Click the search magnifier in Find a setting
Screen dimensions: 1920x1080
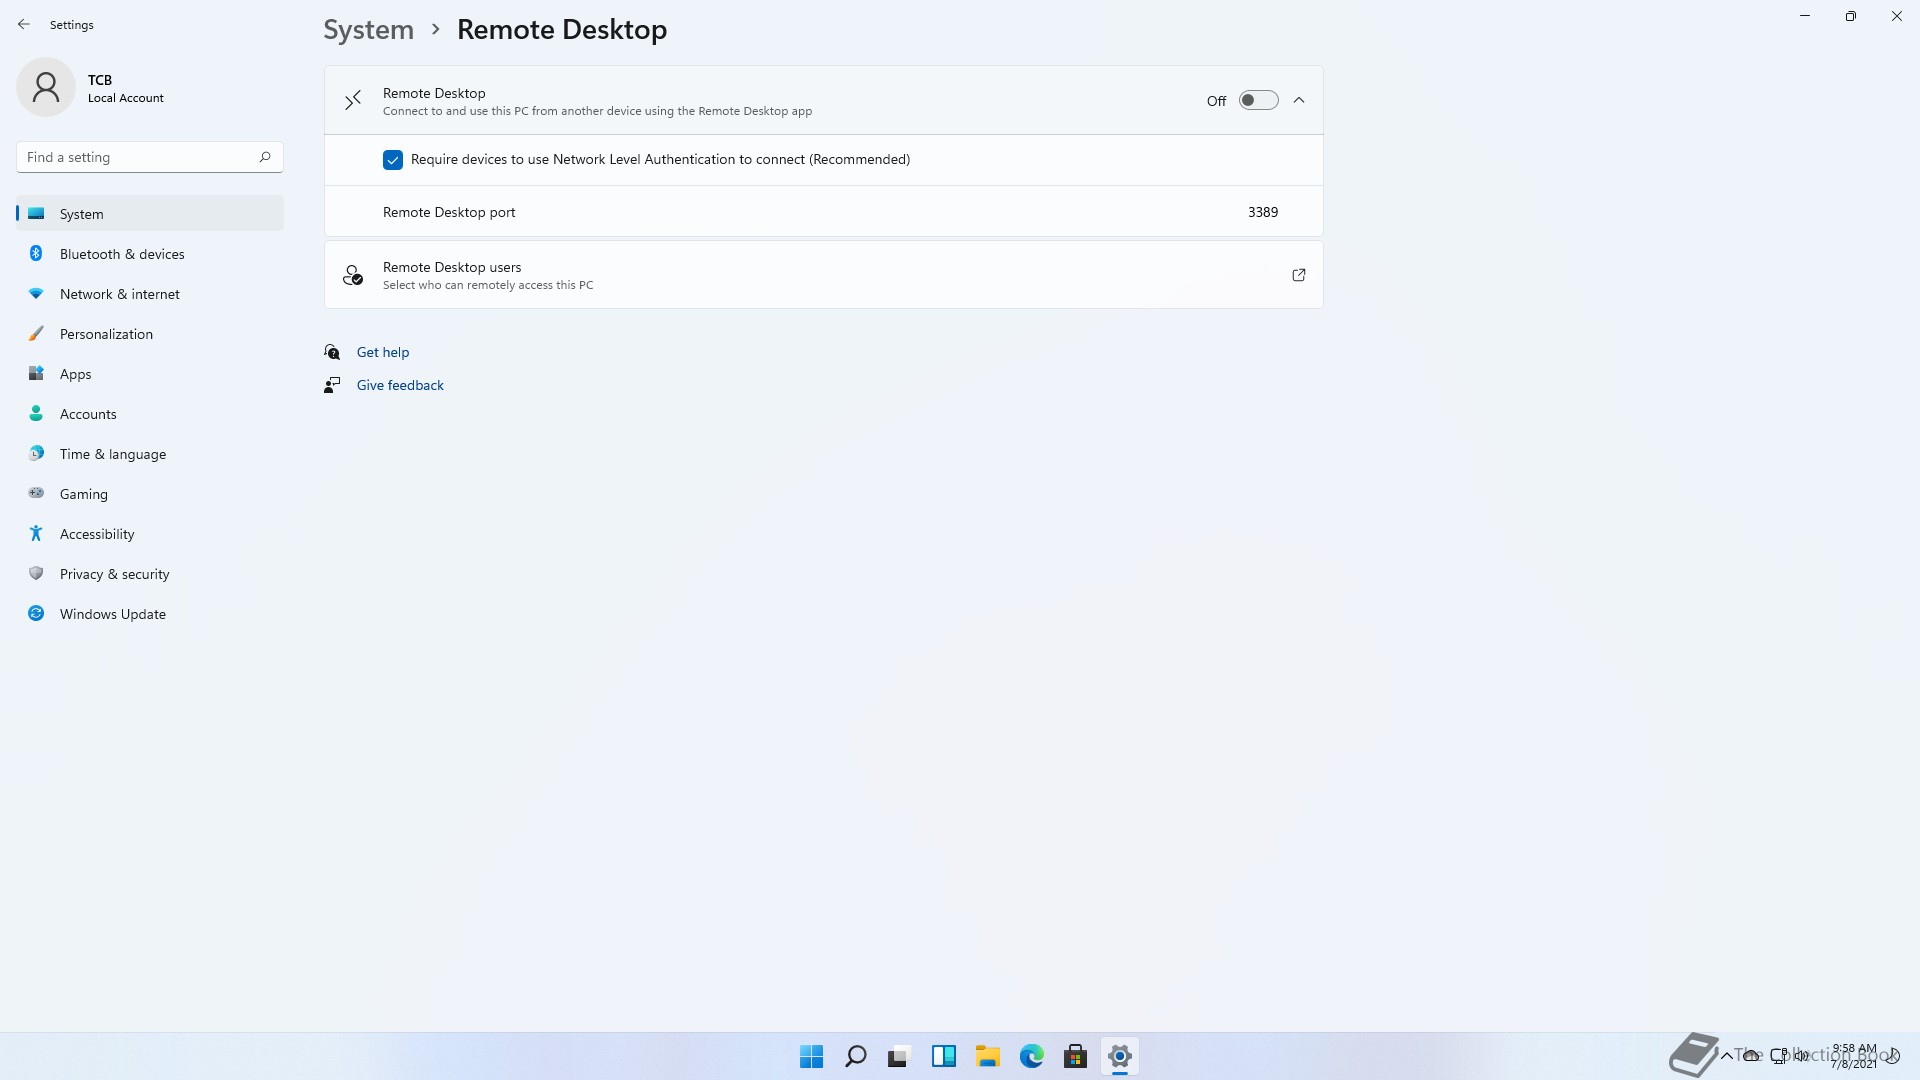[x=265, y=157]
